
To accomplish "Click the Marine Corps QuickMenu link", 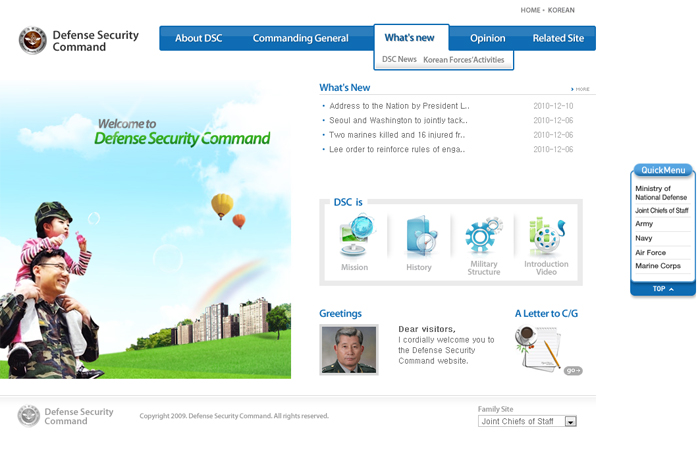I will 658,266.
